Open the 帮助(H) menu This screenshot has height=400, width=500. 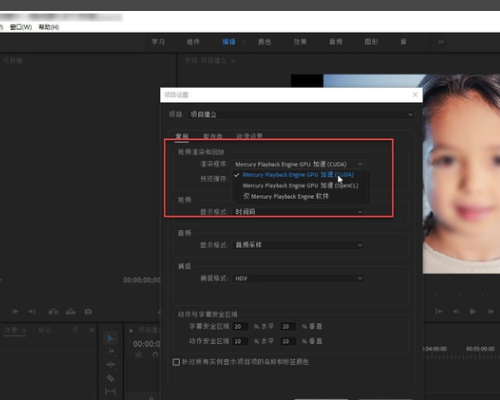(x=49, y=27)
